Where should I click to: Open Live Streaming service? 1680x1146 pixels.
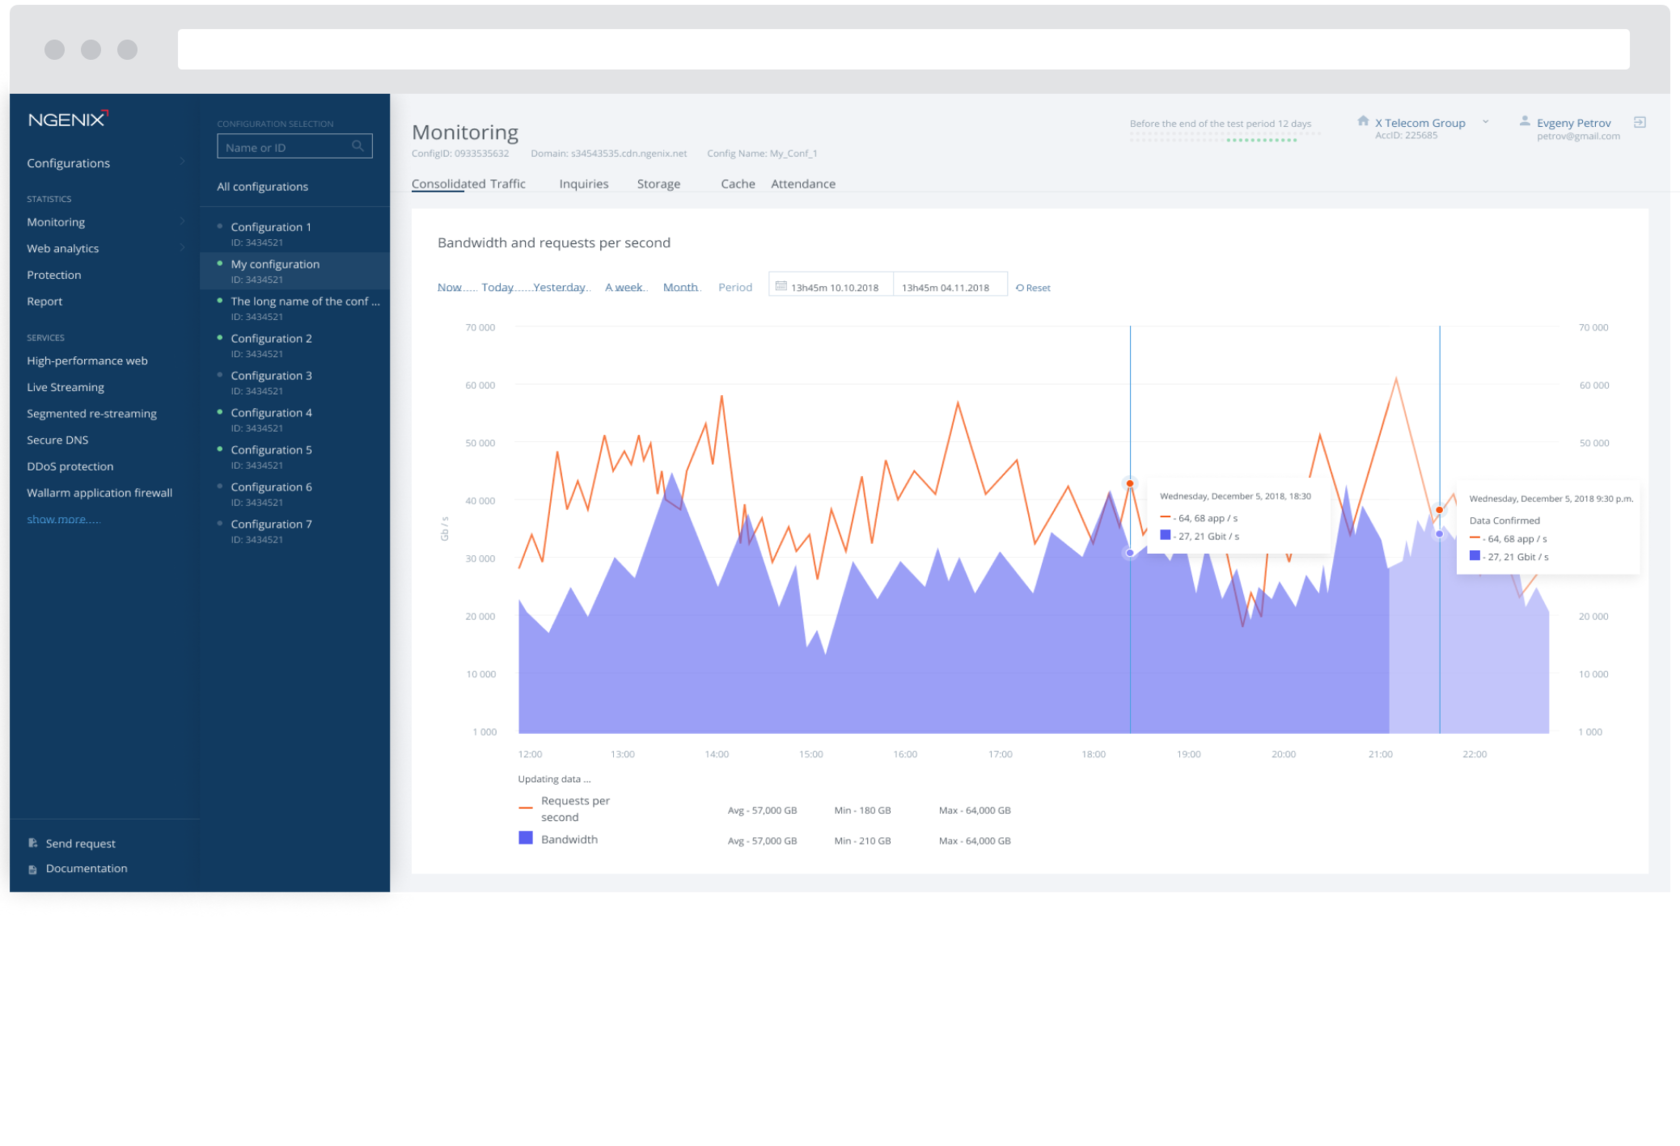(65, 387)
